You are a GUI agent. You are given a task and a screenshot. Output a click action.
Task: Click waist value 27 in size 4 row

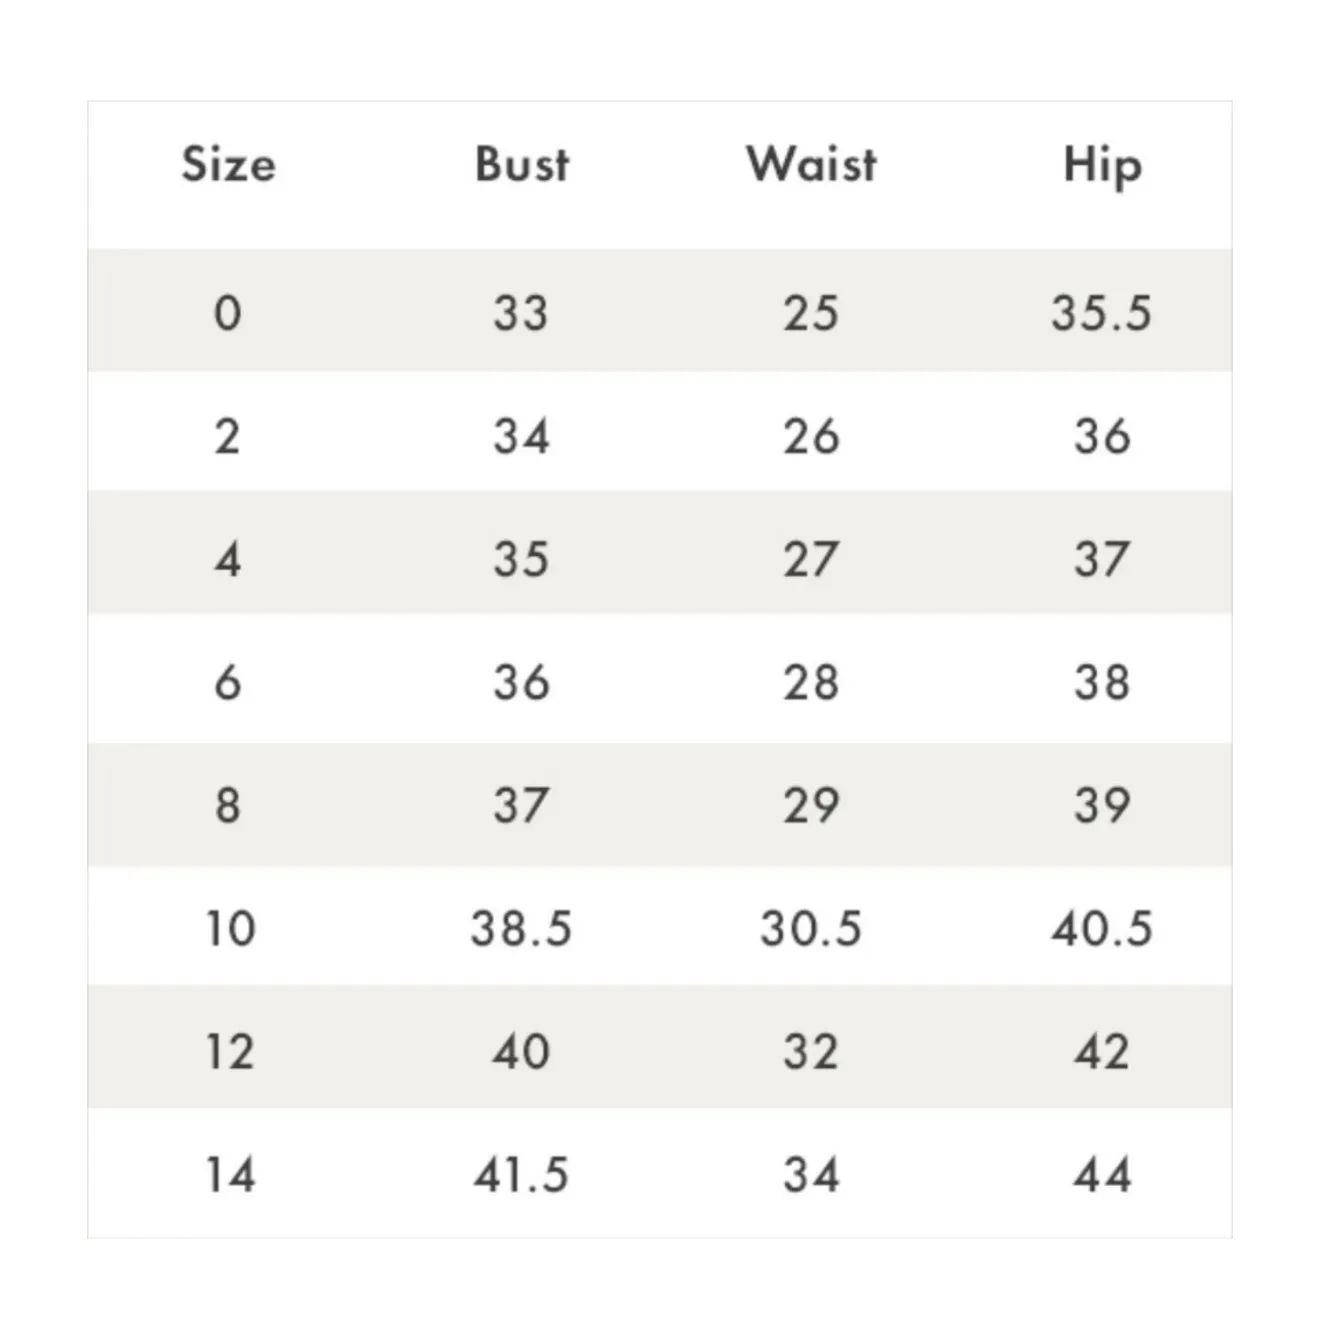click(x=811, y=559)
